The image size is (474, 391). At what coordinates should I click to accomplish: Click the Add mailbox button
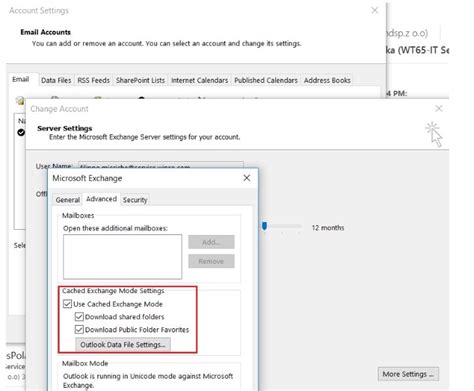211,242
